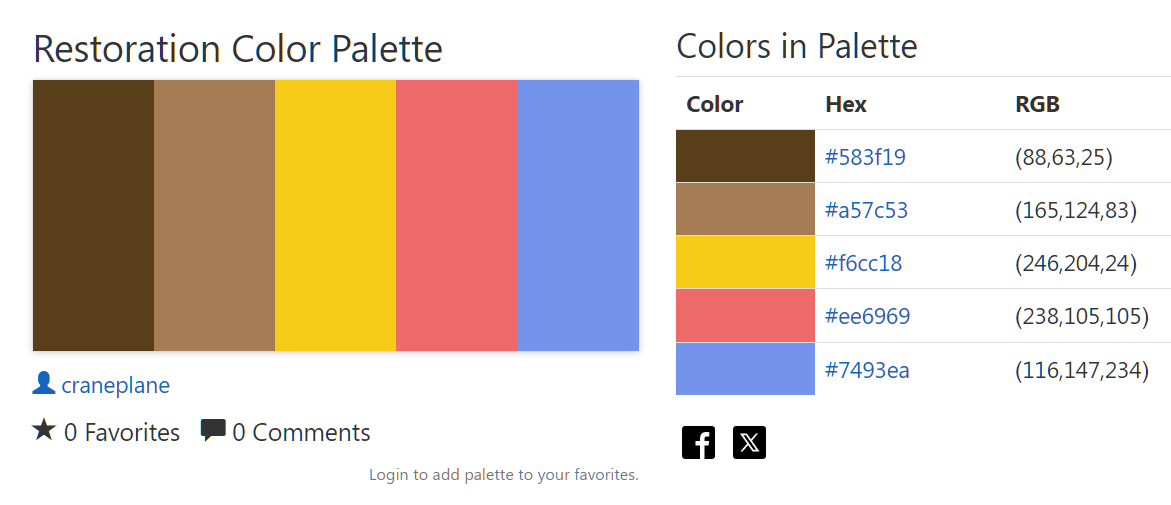Click the (238,105,105) RGB value cell
The image size is (1171, 505).
(1080, 316)
